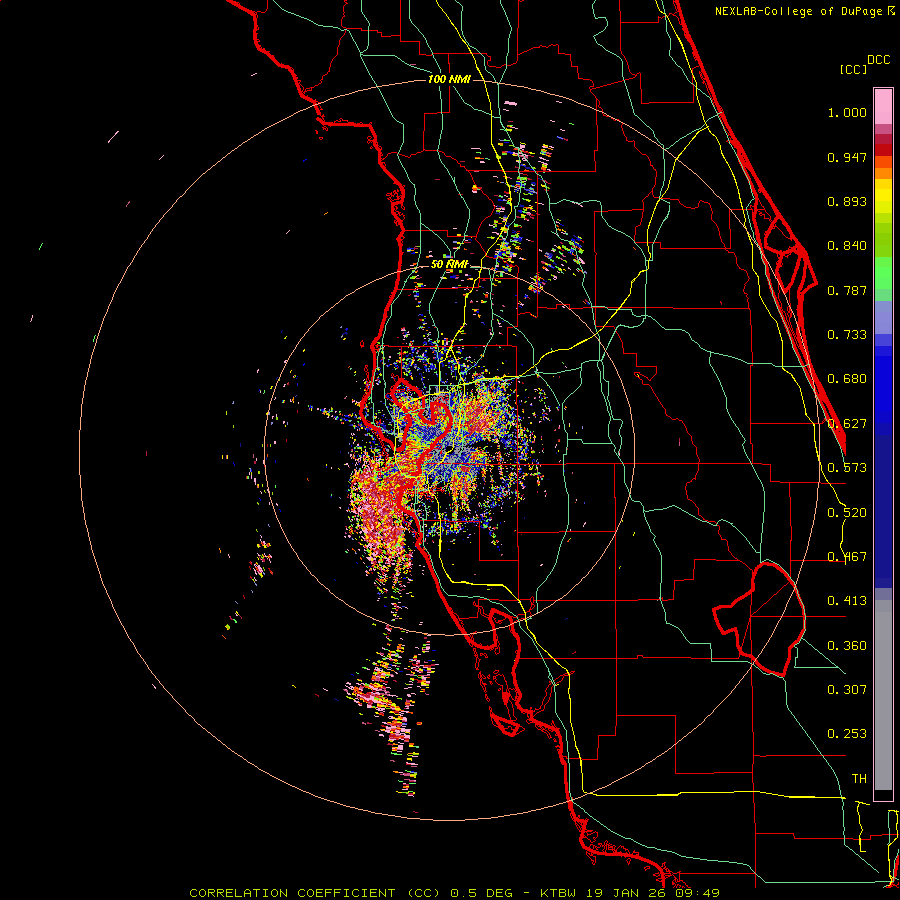Click the DCC label above the color bar

pos(879,59)
